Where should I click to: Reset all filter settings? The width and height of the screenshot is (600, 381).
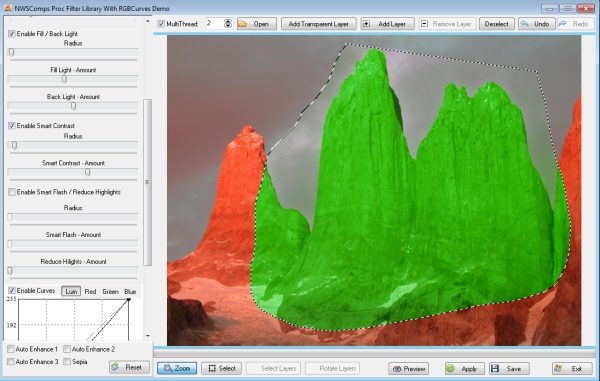[x=129, y=367]
